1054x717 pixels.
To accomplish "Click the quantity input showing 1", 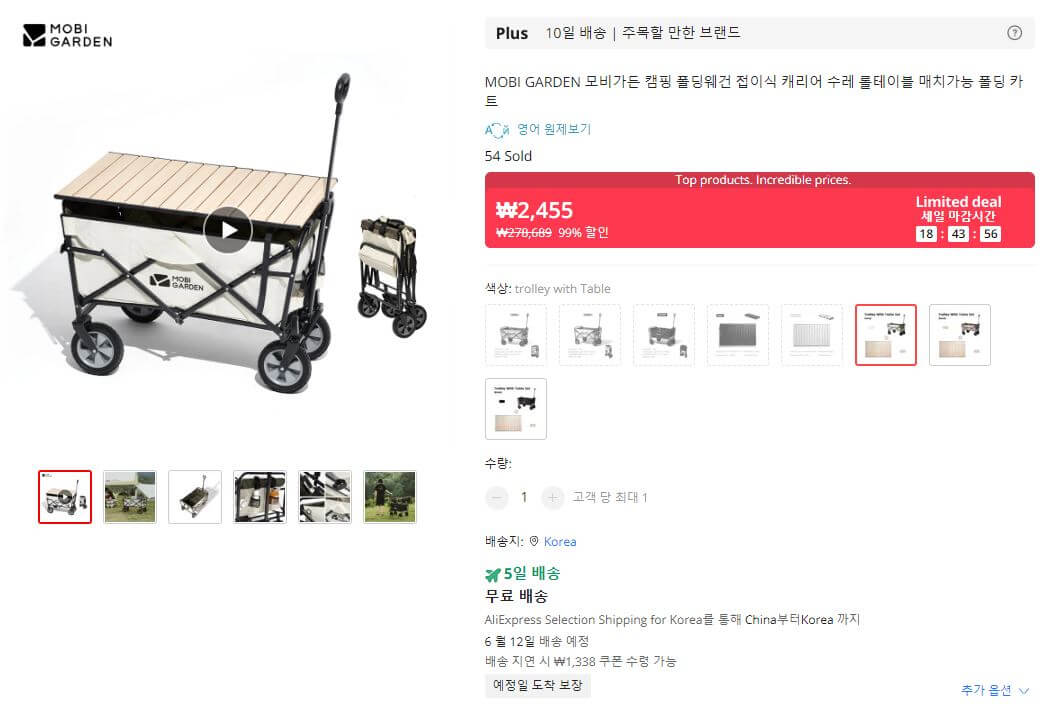I will coord(524,497).
